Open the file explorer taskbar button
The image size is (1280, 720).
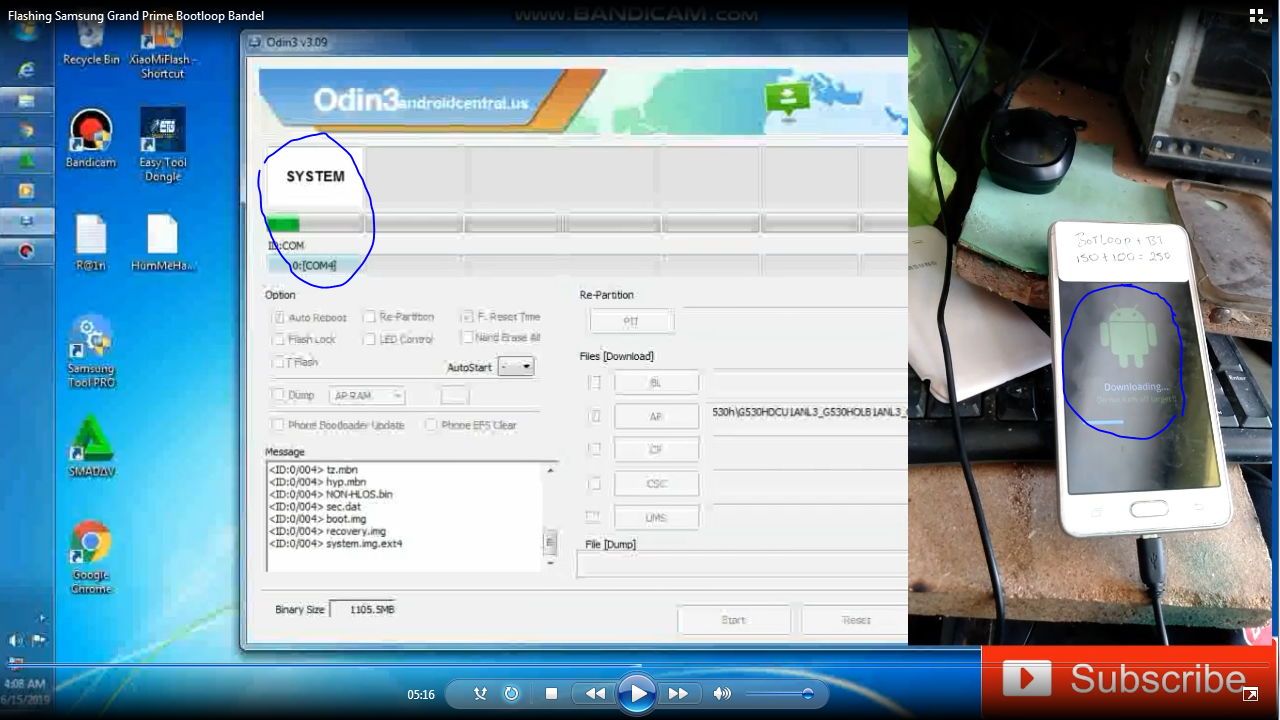click(26, 101)
